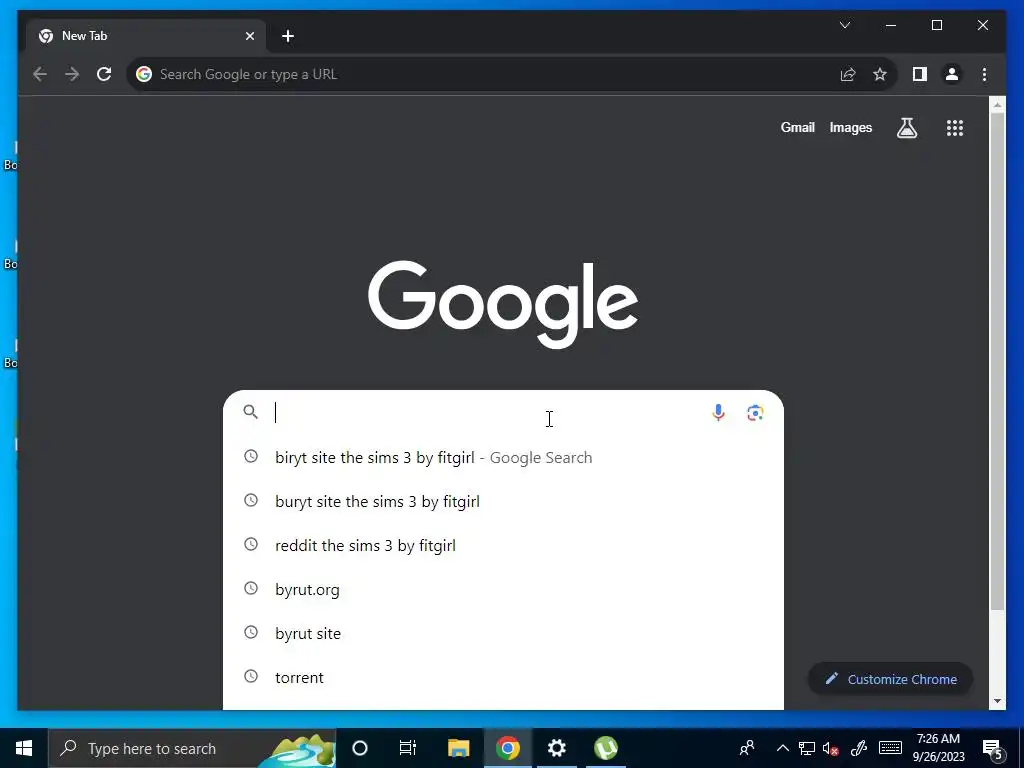The image size is (1024, 768).
Task: Click the browser back arrow
Action: pyautogui.click(x=40, y=74)
